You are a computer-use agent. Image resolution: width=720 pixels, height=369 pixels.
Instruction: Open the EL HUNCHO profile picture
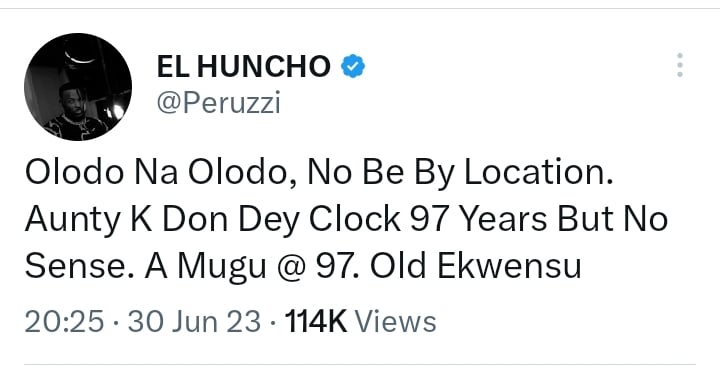pos(78,87)
